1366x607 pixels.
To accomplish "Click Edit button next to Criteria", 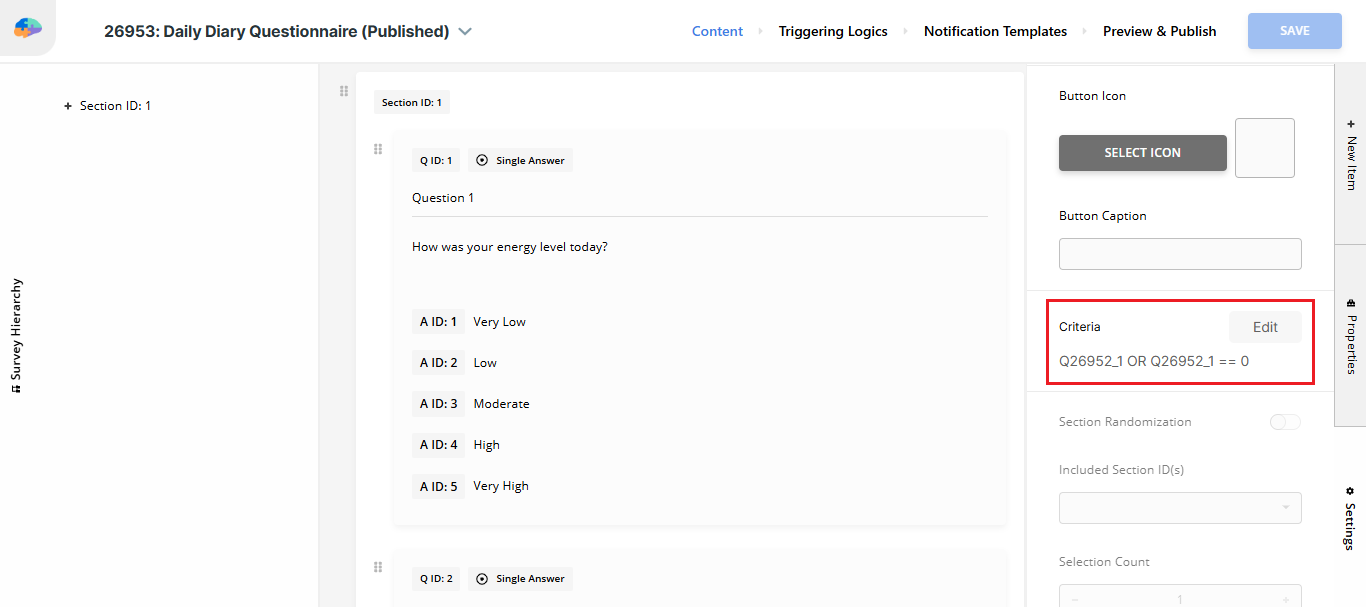I will 1265,327.
